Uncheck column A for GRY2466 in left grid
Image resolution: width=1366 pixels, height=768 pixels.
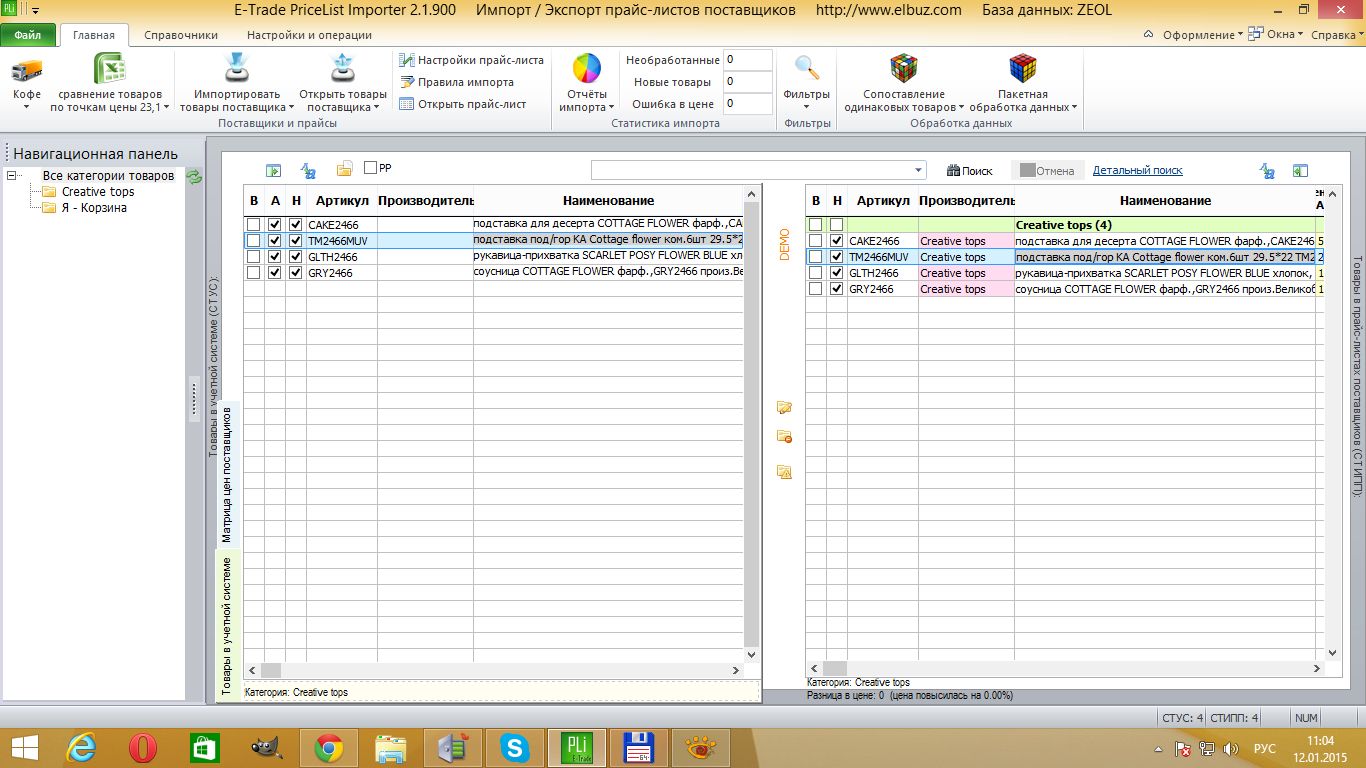[274, 273]
